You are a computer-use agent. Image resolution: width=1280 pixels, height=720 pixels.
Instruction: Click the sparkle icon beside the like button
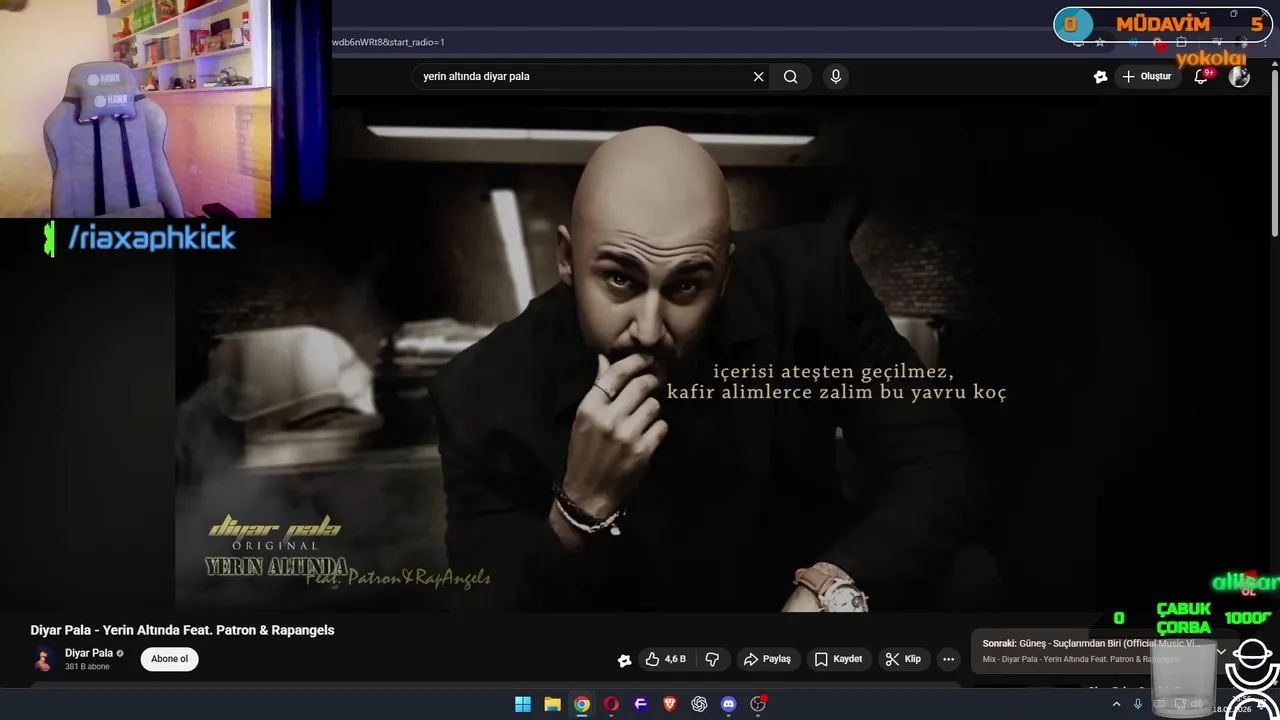[x=624, y=660]
